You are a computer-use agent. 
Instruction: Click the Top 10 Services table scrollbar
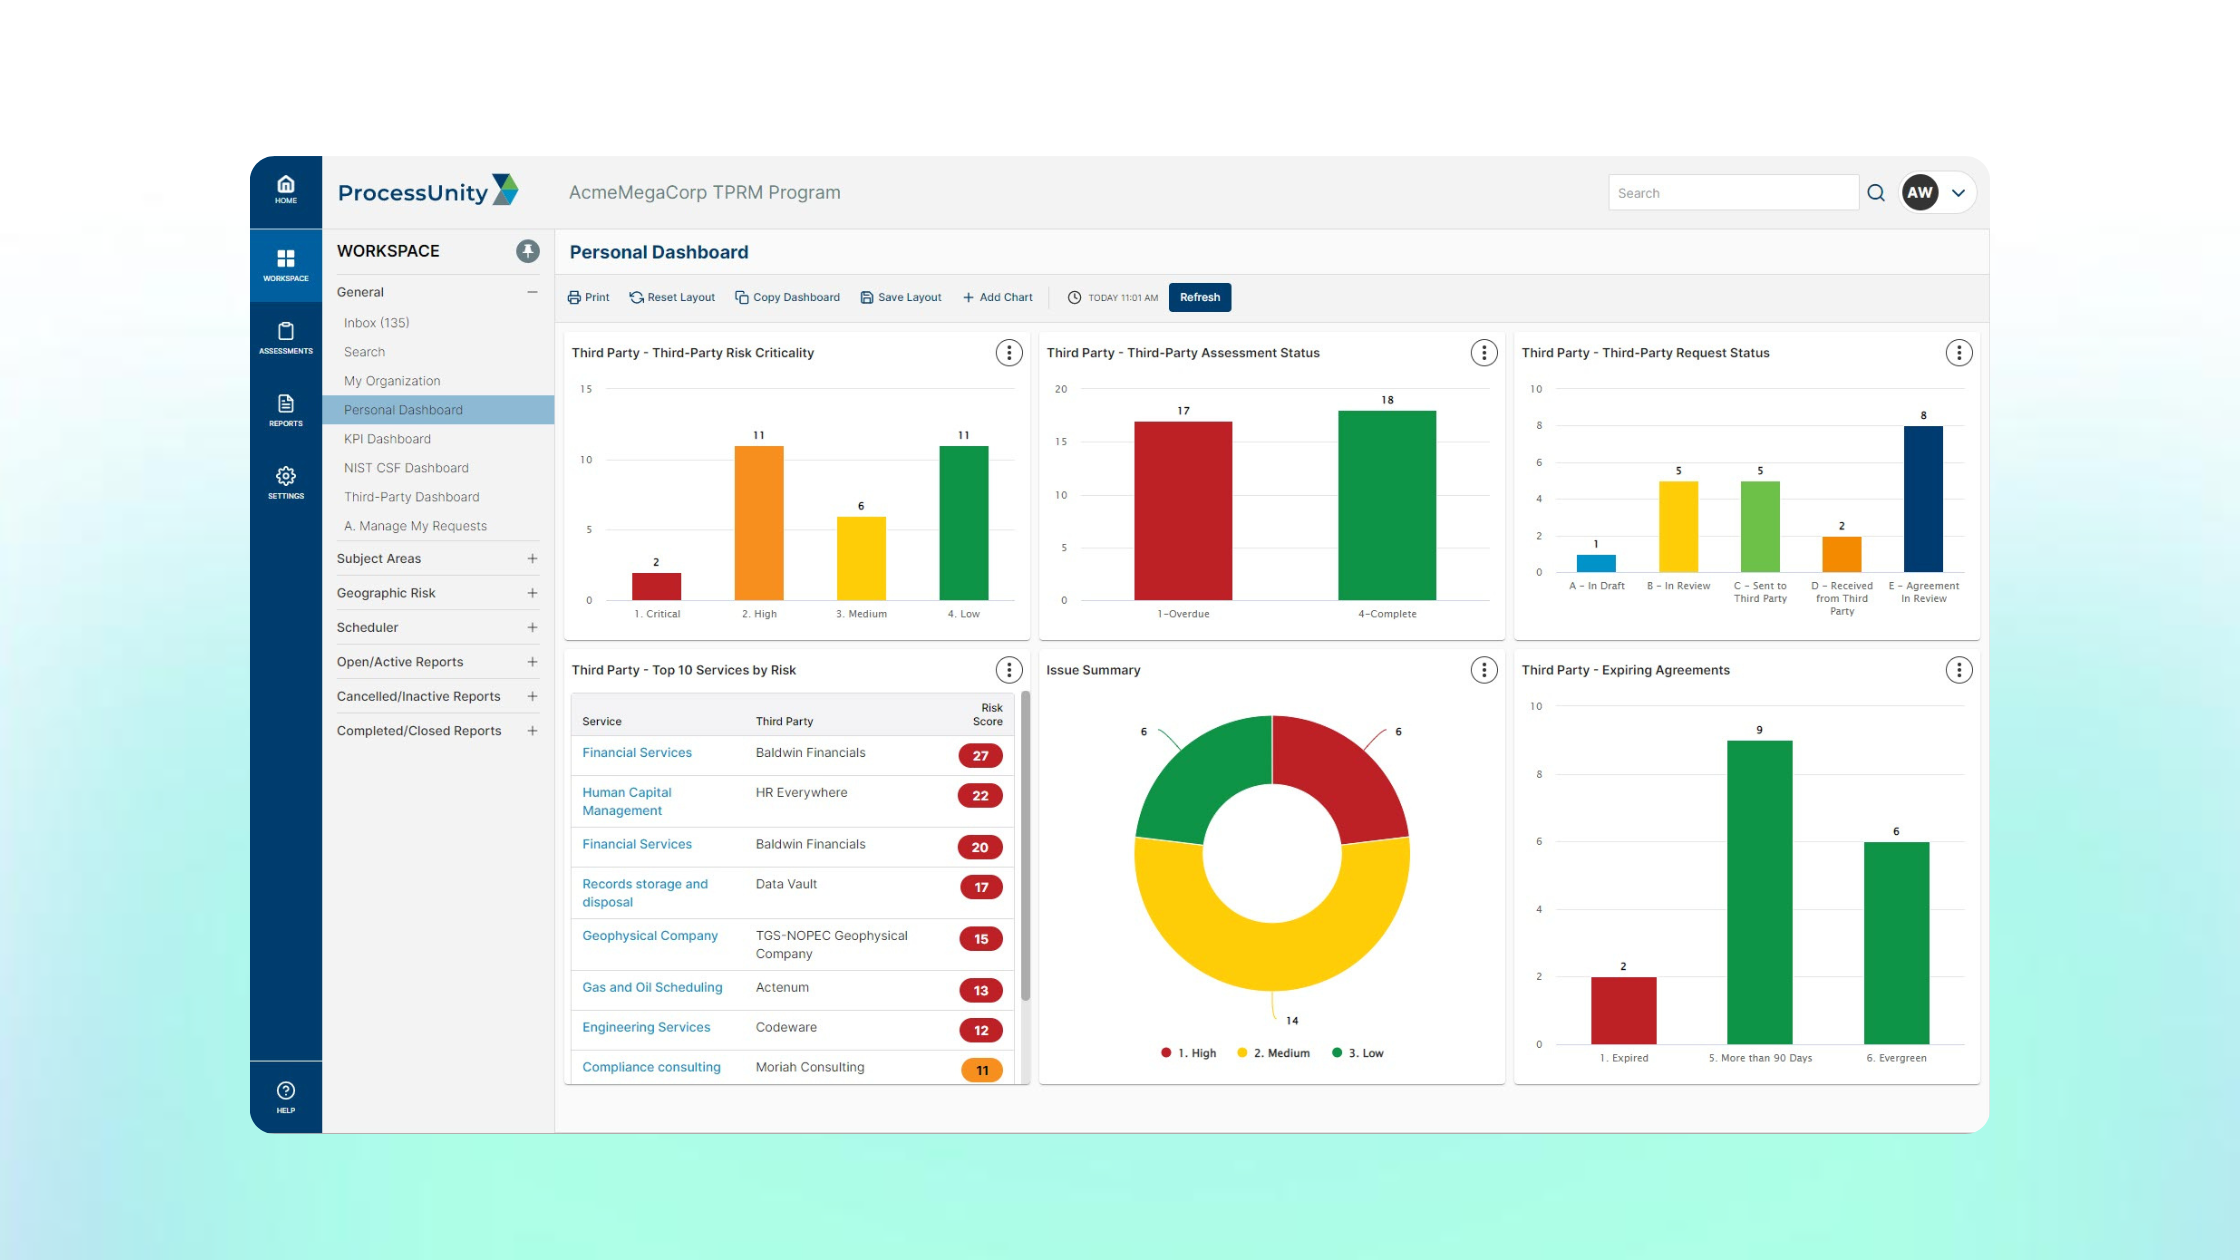[x=1025, y=846]
